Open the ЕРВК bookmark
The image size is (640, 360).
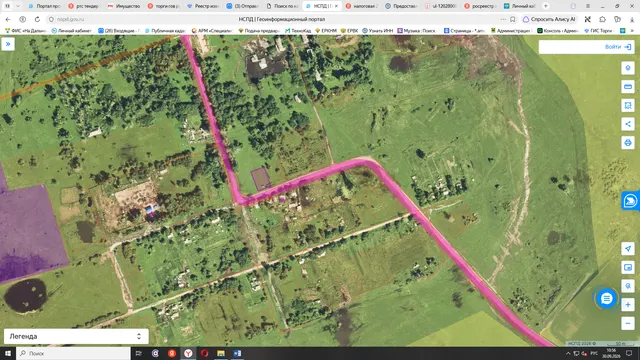pos(349,31)
